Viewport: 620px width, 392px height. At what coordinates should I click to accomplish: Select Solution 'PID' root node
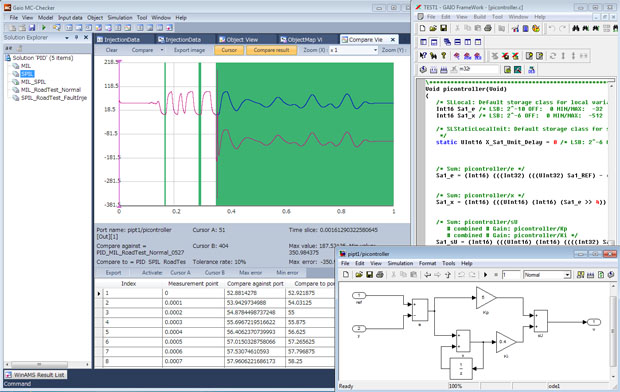coord(43,58)
